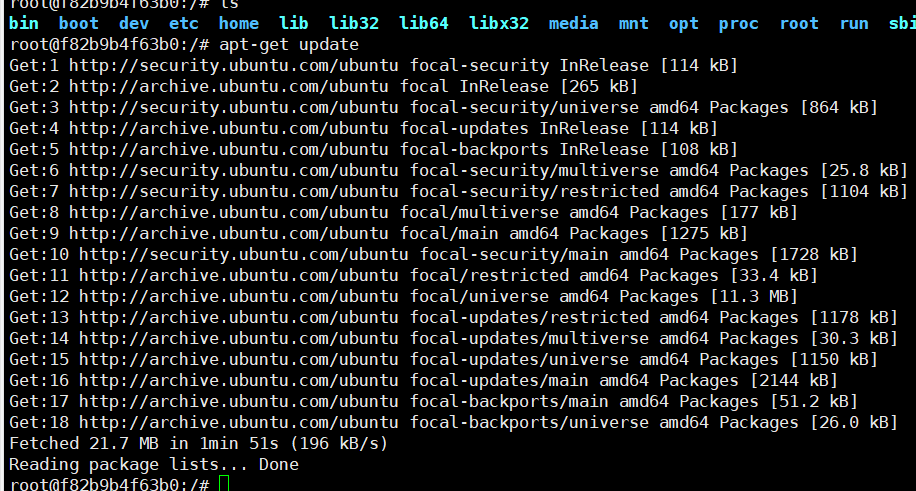Click the Get:2 focal InRelease line
916x491 pixels.
[323, 87]
